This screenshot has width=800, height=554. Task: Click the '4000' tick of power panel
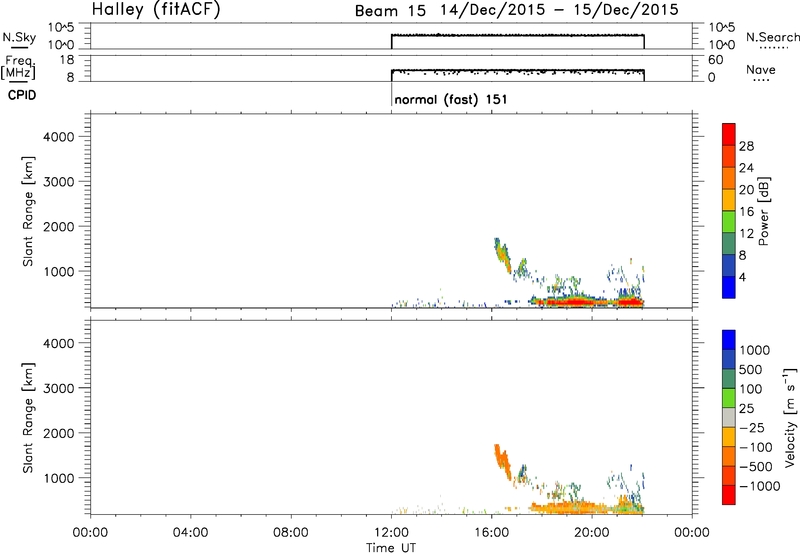59,137
